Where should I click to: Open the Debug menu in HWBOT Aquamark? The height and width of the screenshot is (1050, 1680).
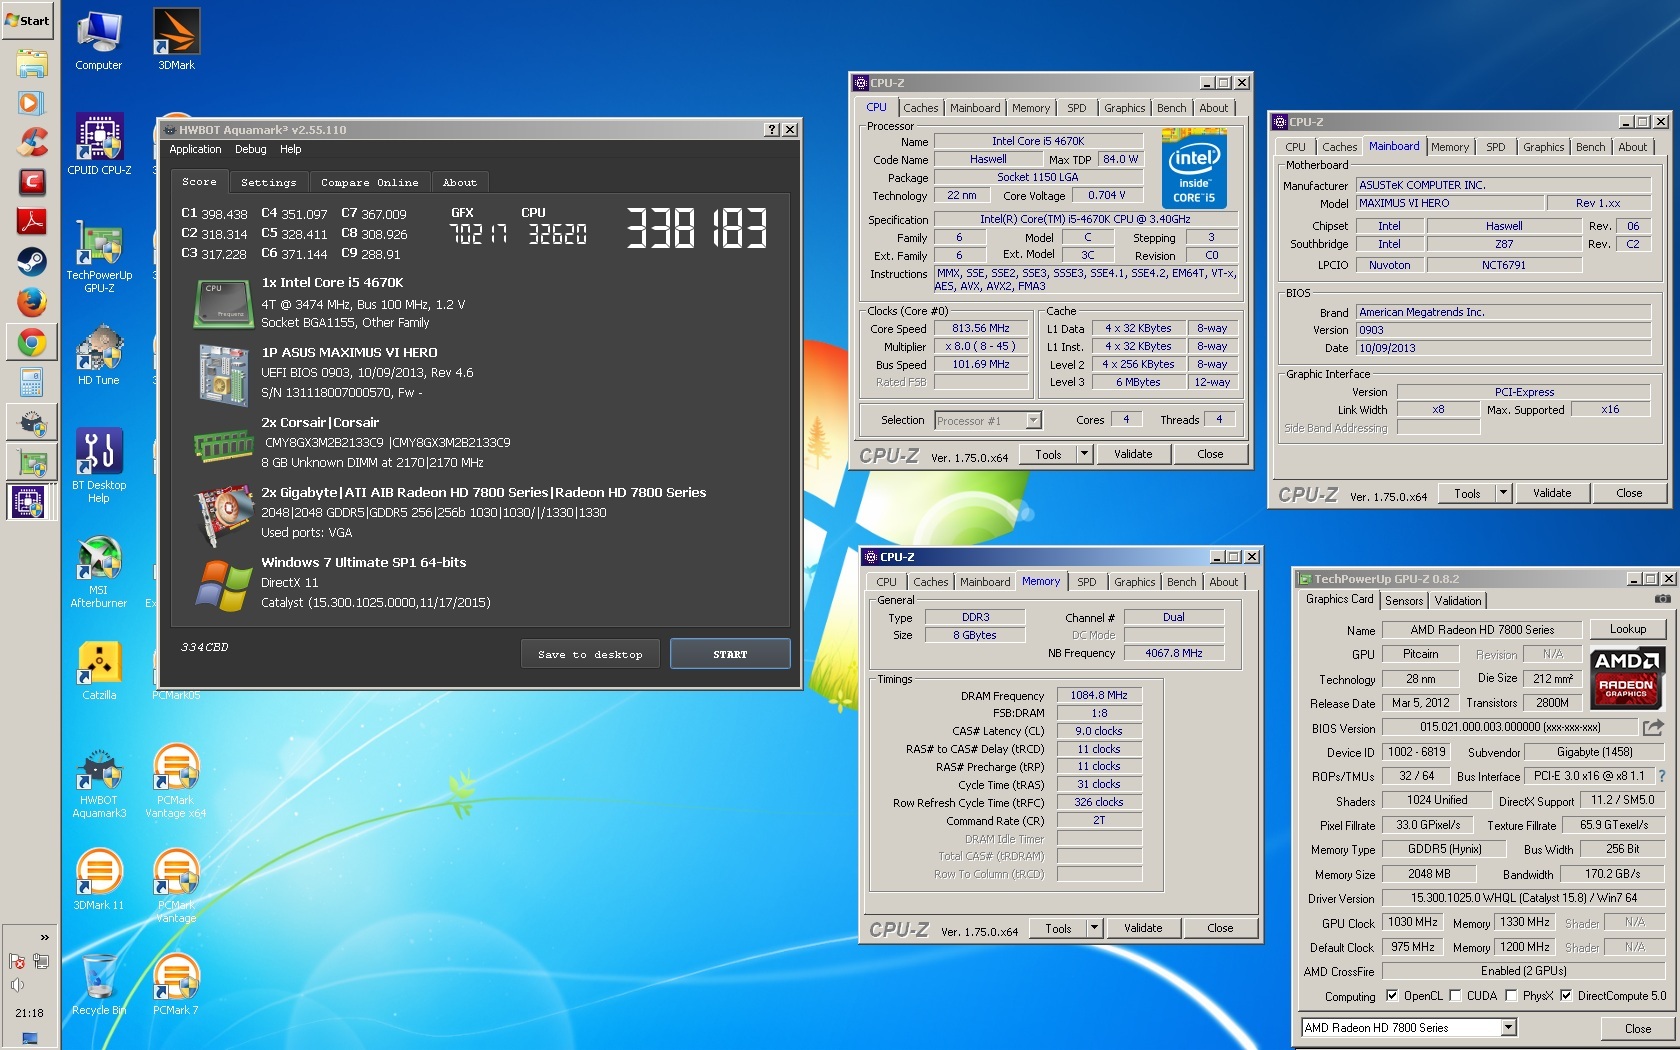tap(250, 149)
